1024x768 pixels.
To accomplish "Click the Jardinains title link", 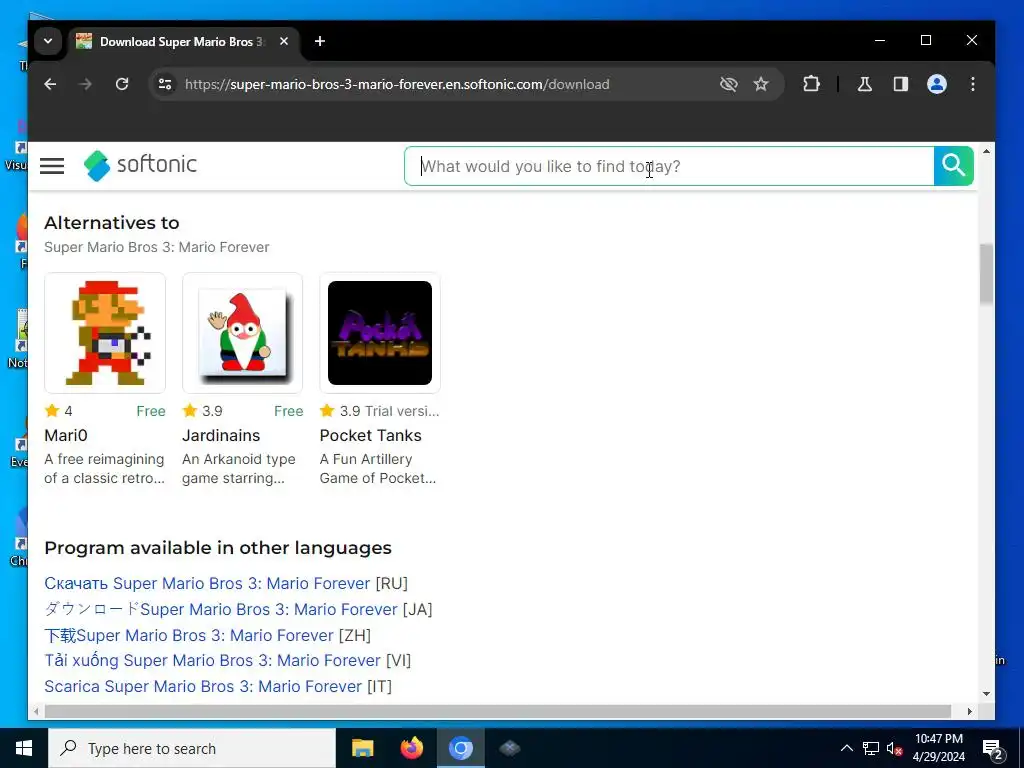I will point(221,436).
